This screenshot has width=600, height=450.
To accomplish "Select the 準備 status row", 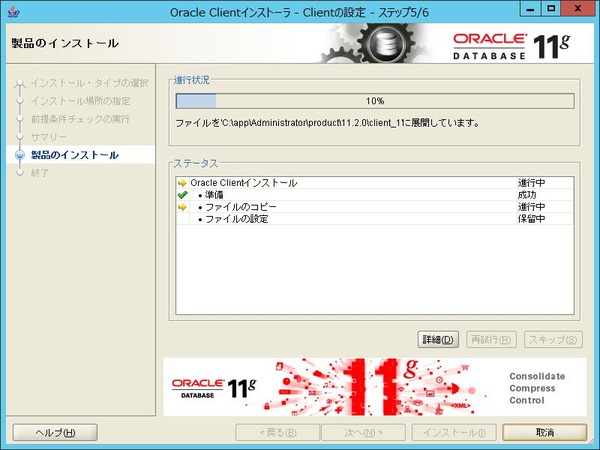I will coord(375,195).
